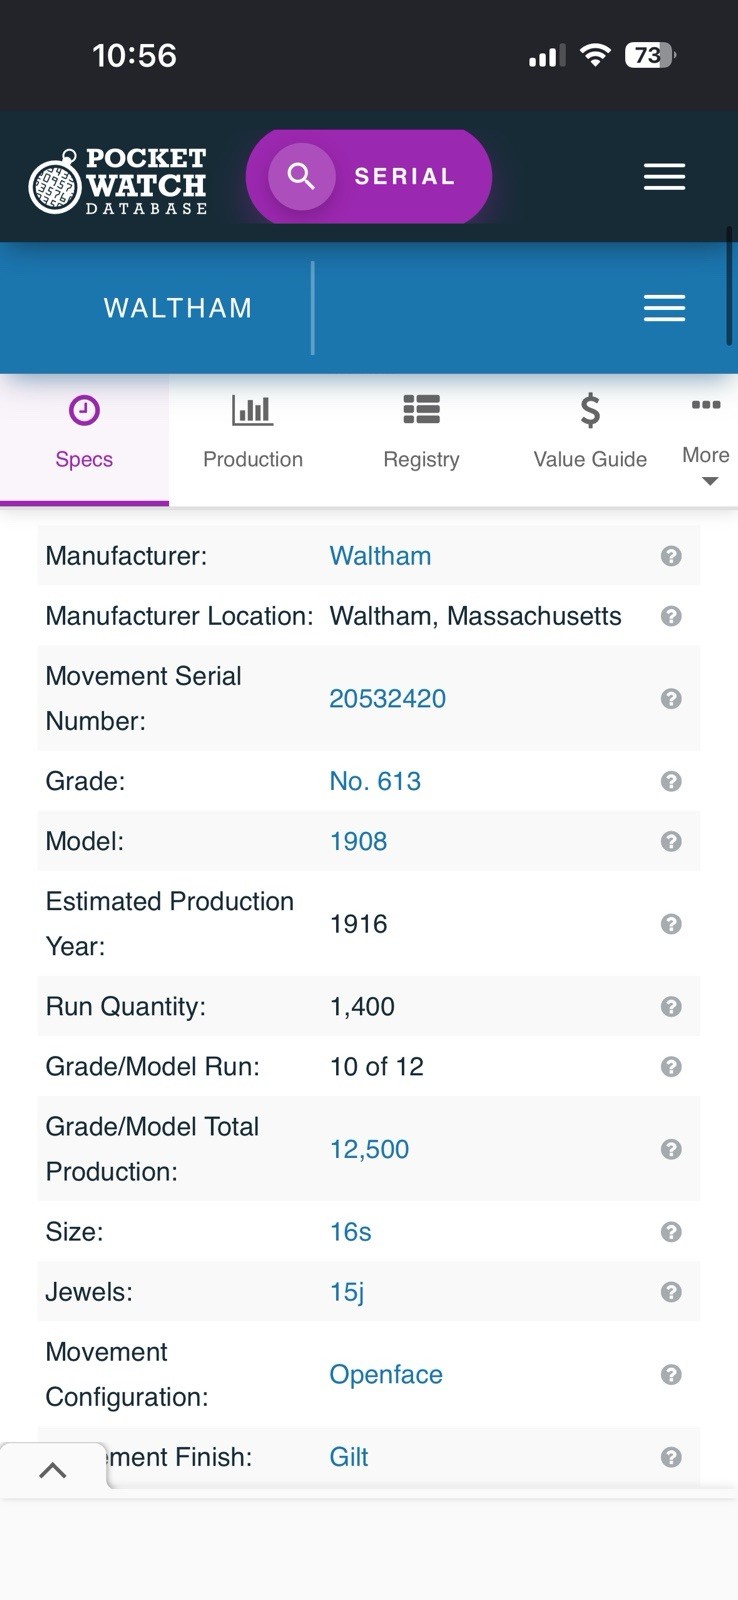738x1600 pixels.
Task: Open help icon for Size row
Action: coord(671,1232)
